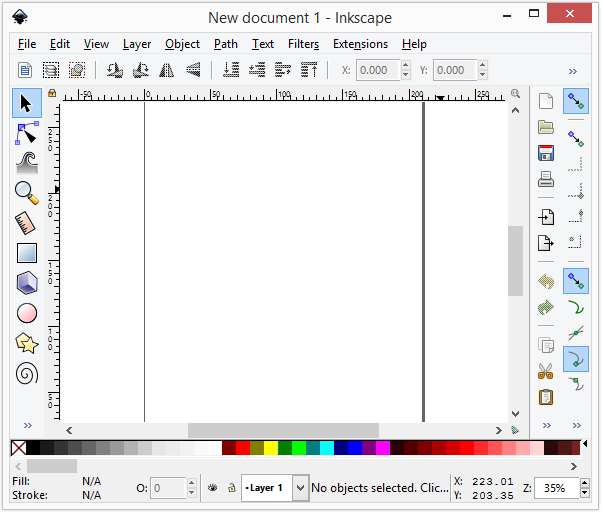Image resolution: width=604 pixels, height=512 pixels.
Task: Toggle snap to edge midpoints
Action: coord(576,217)
